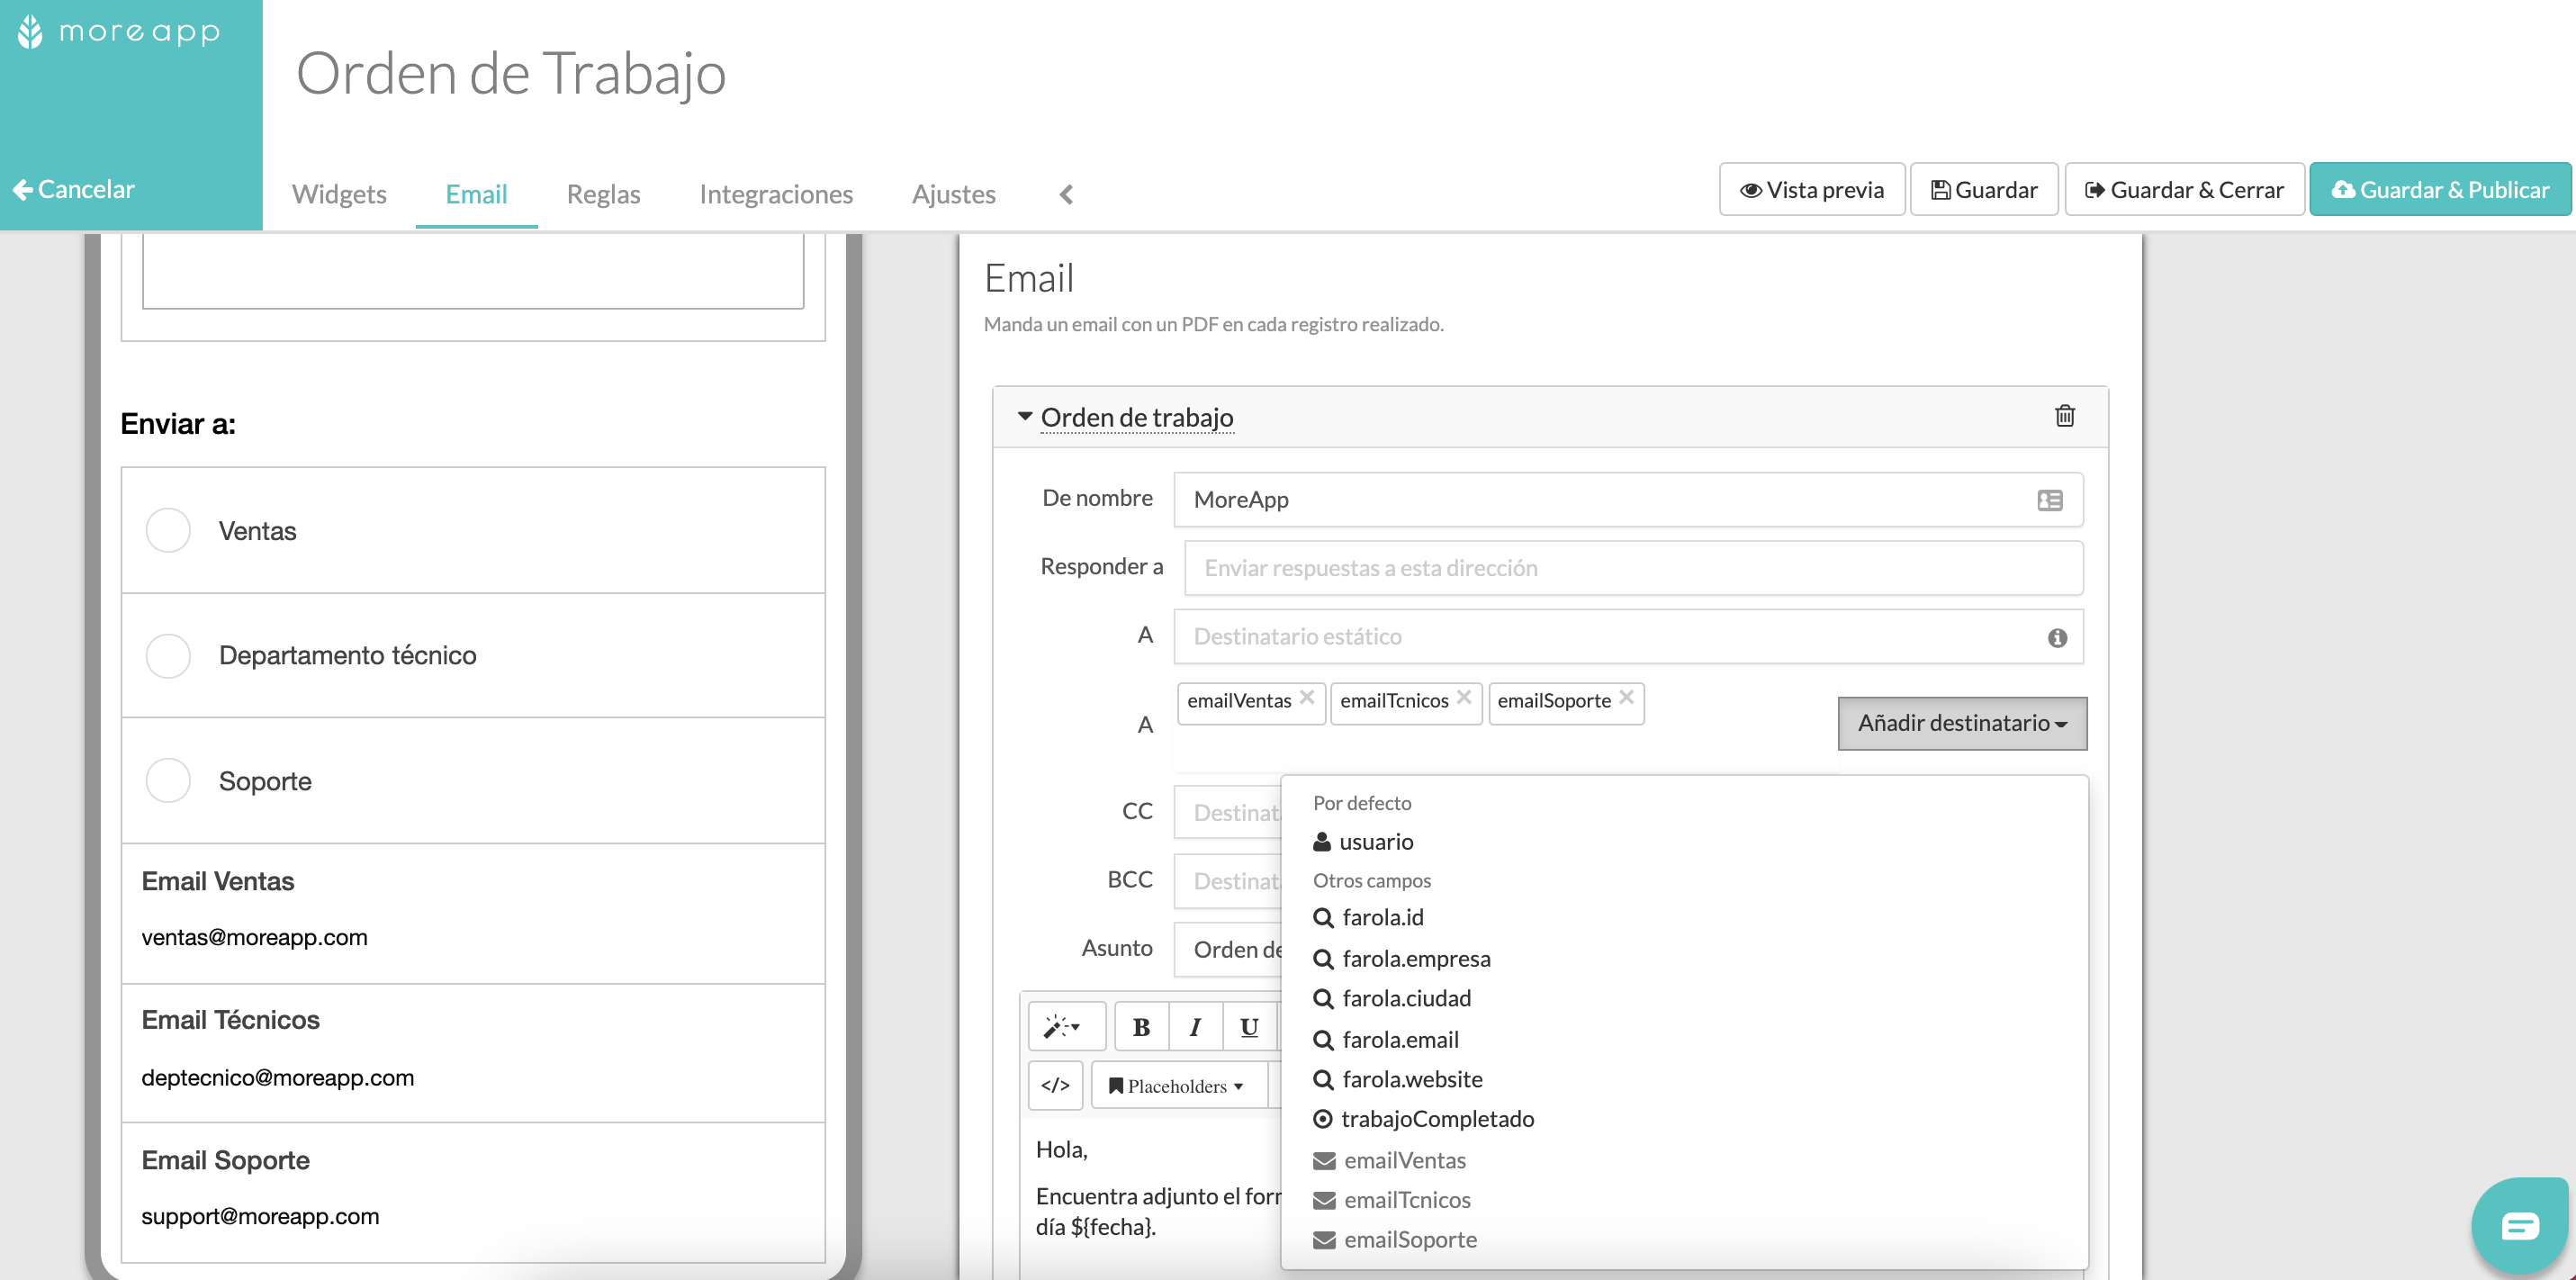Click the Email Soporte field in preview

coord(473,1192)
